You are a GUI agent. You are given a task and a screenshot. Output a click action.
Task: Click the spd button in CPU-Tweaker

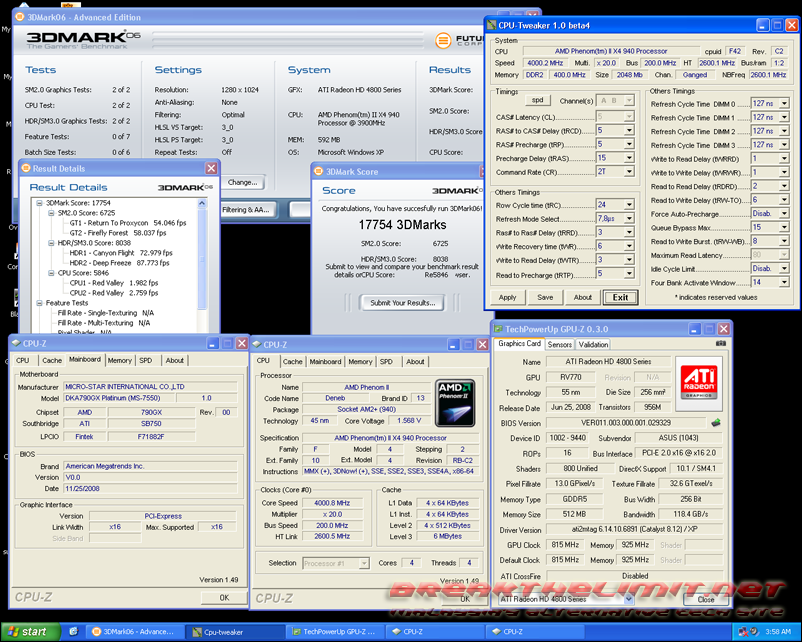coord(538,100)
